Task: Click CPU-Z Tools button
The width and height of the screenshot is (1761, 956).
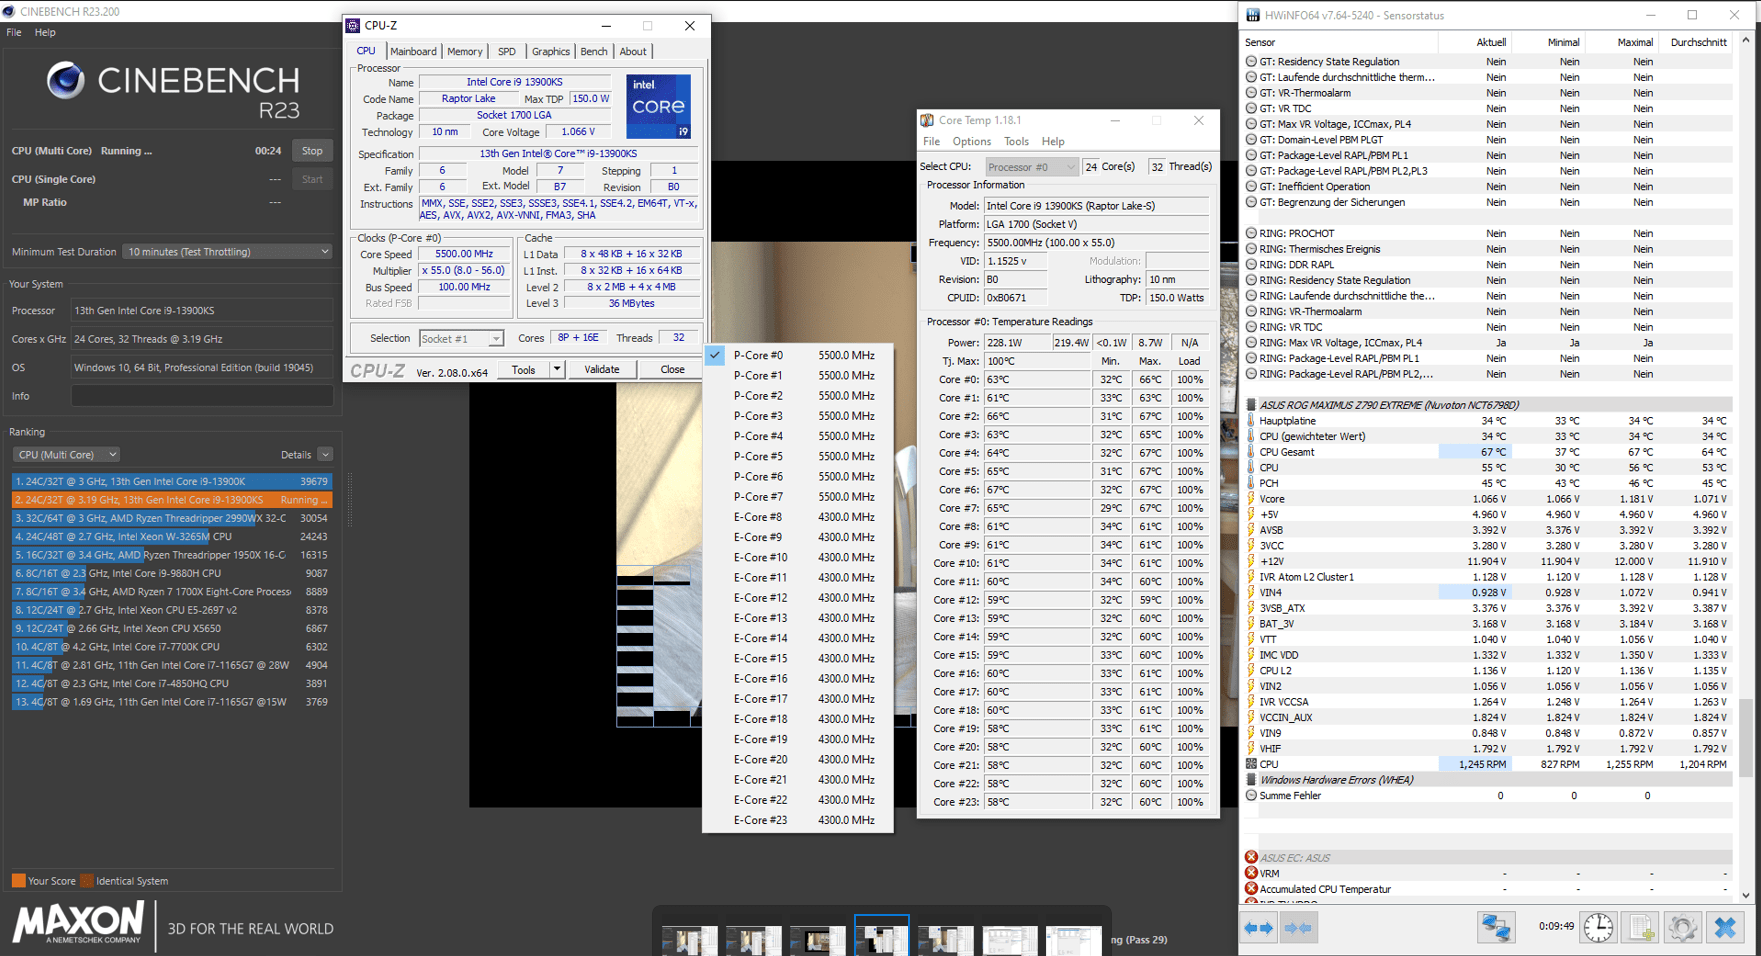Action: 523,370
